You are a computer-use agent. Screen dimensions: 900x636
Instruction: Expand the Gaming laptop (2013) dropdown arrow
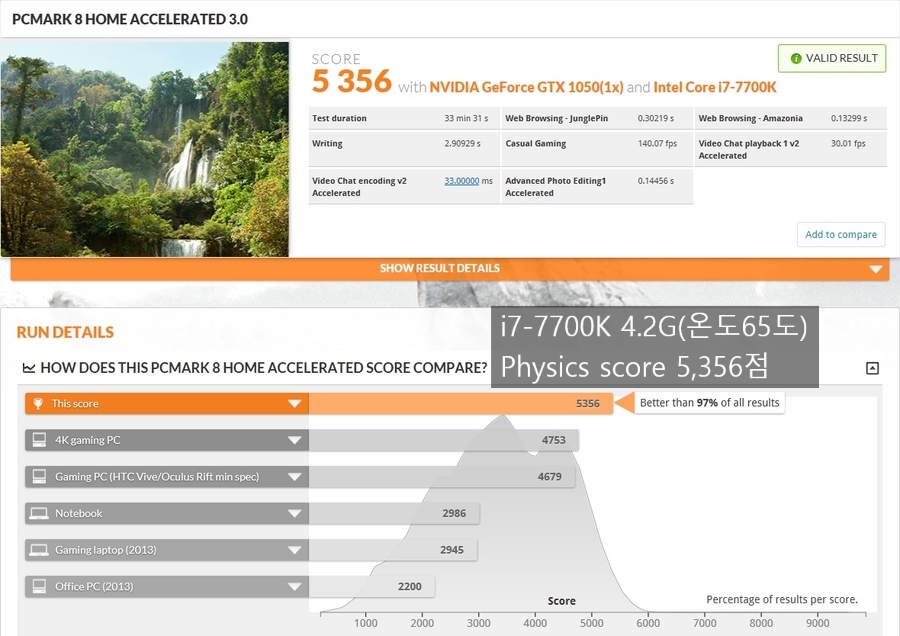[x=294, y=550]
